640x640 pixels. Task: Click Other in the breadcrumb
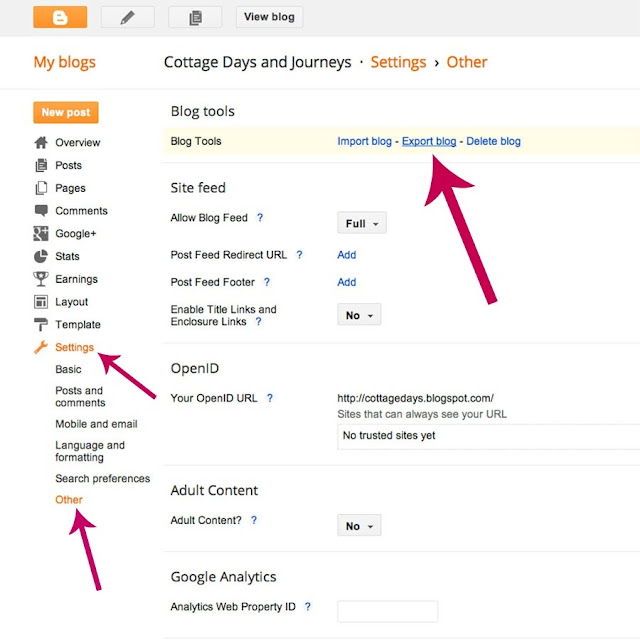pos(467,62)
